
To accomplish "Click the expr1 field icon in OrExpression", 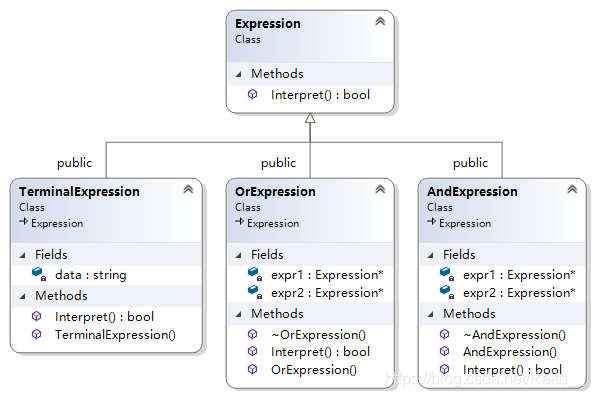I will (x=255, y=274).
